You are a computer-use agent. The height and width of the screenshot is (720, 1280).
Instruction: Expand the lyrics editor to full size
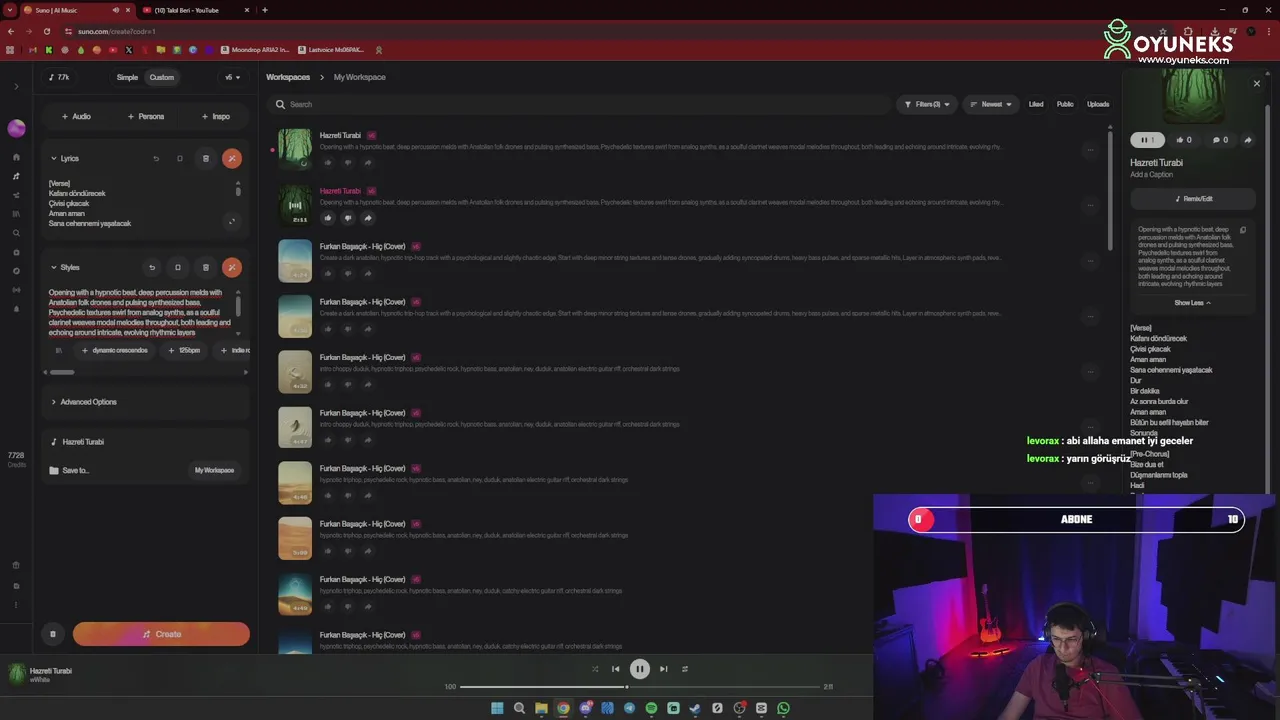click(232, 222)
